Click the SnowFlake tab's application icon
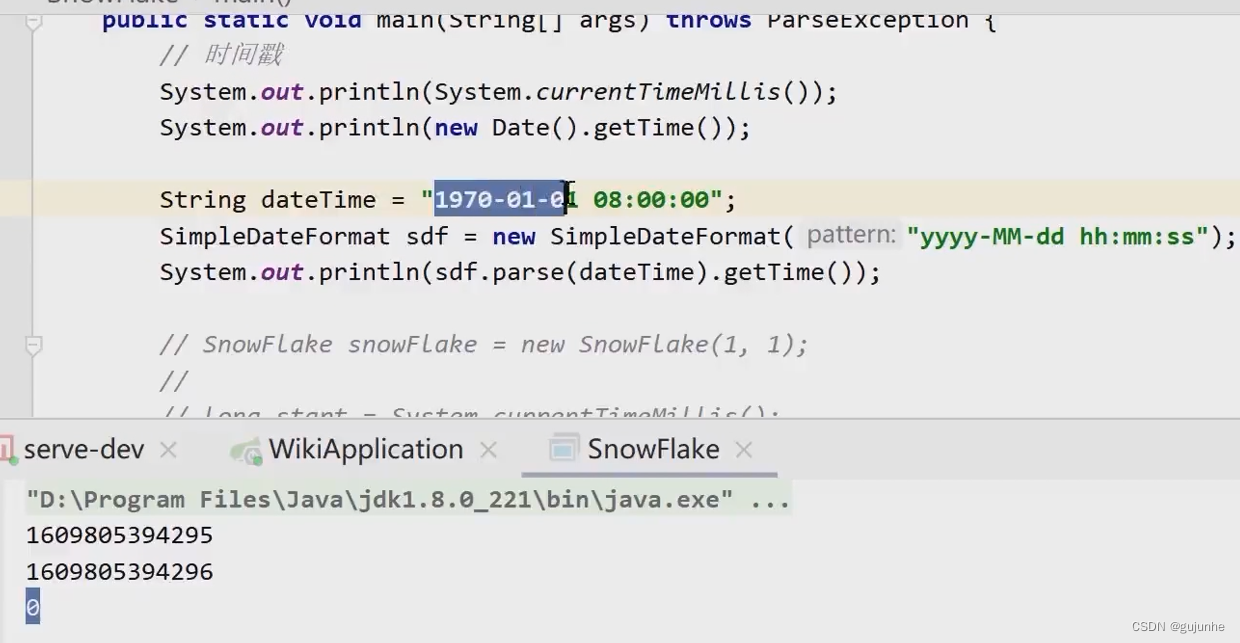This screenshot has height=643, width=1240. 563,450
